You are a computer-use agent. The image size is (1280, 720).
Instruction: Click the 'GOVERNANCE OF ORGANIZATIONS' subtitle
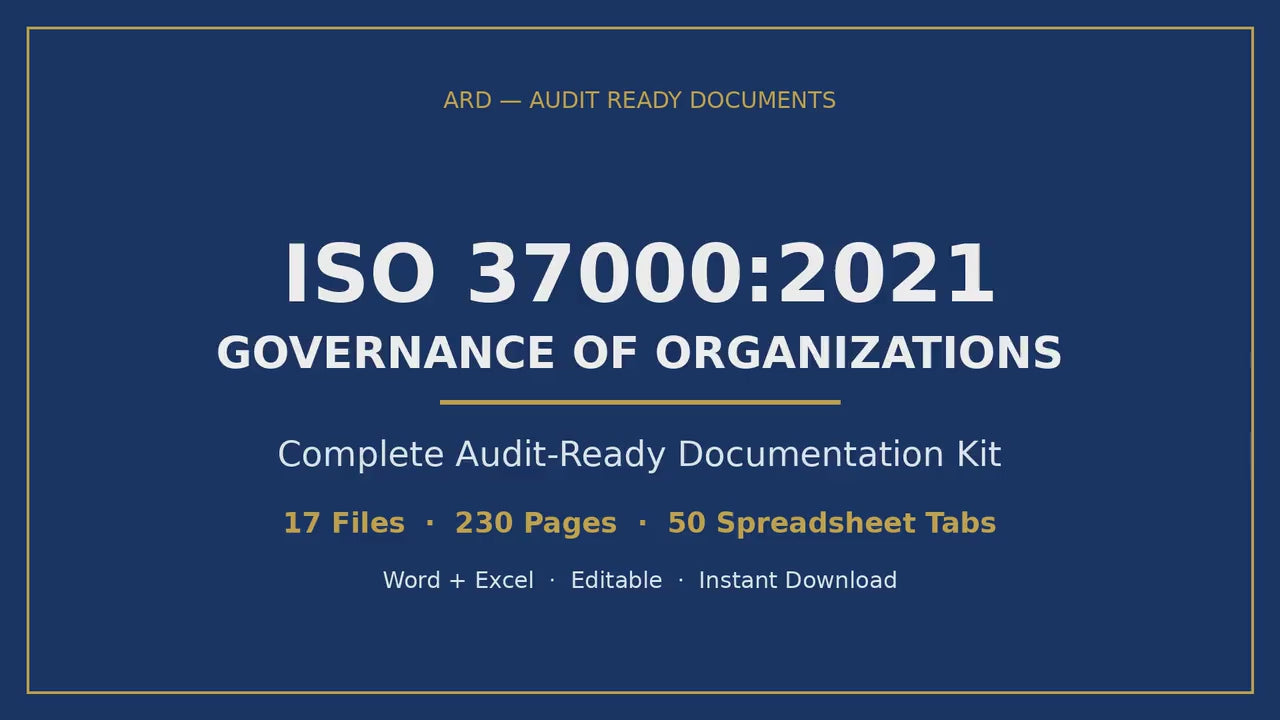click(x=640, y=353)
